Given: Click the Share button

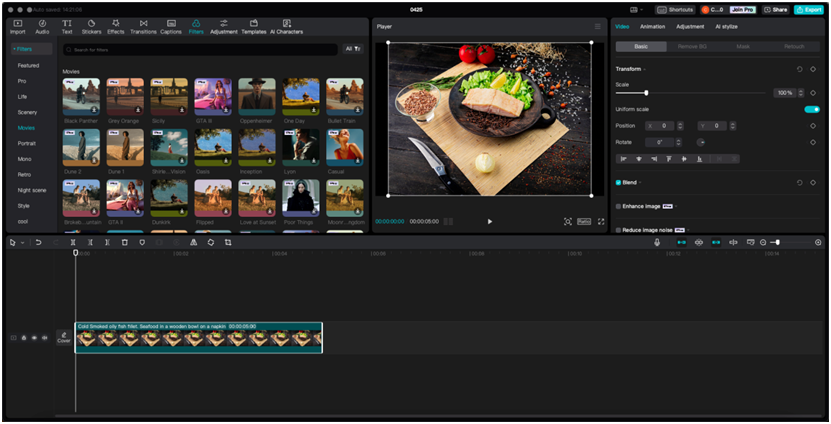Looking at the screenshot, I should [775, 9].
